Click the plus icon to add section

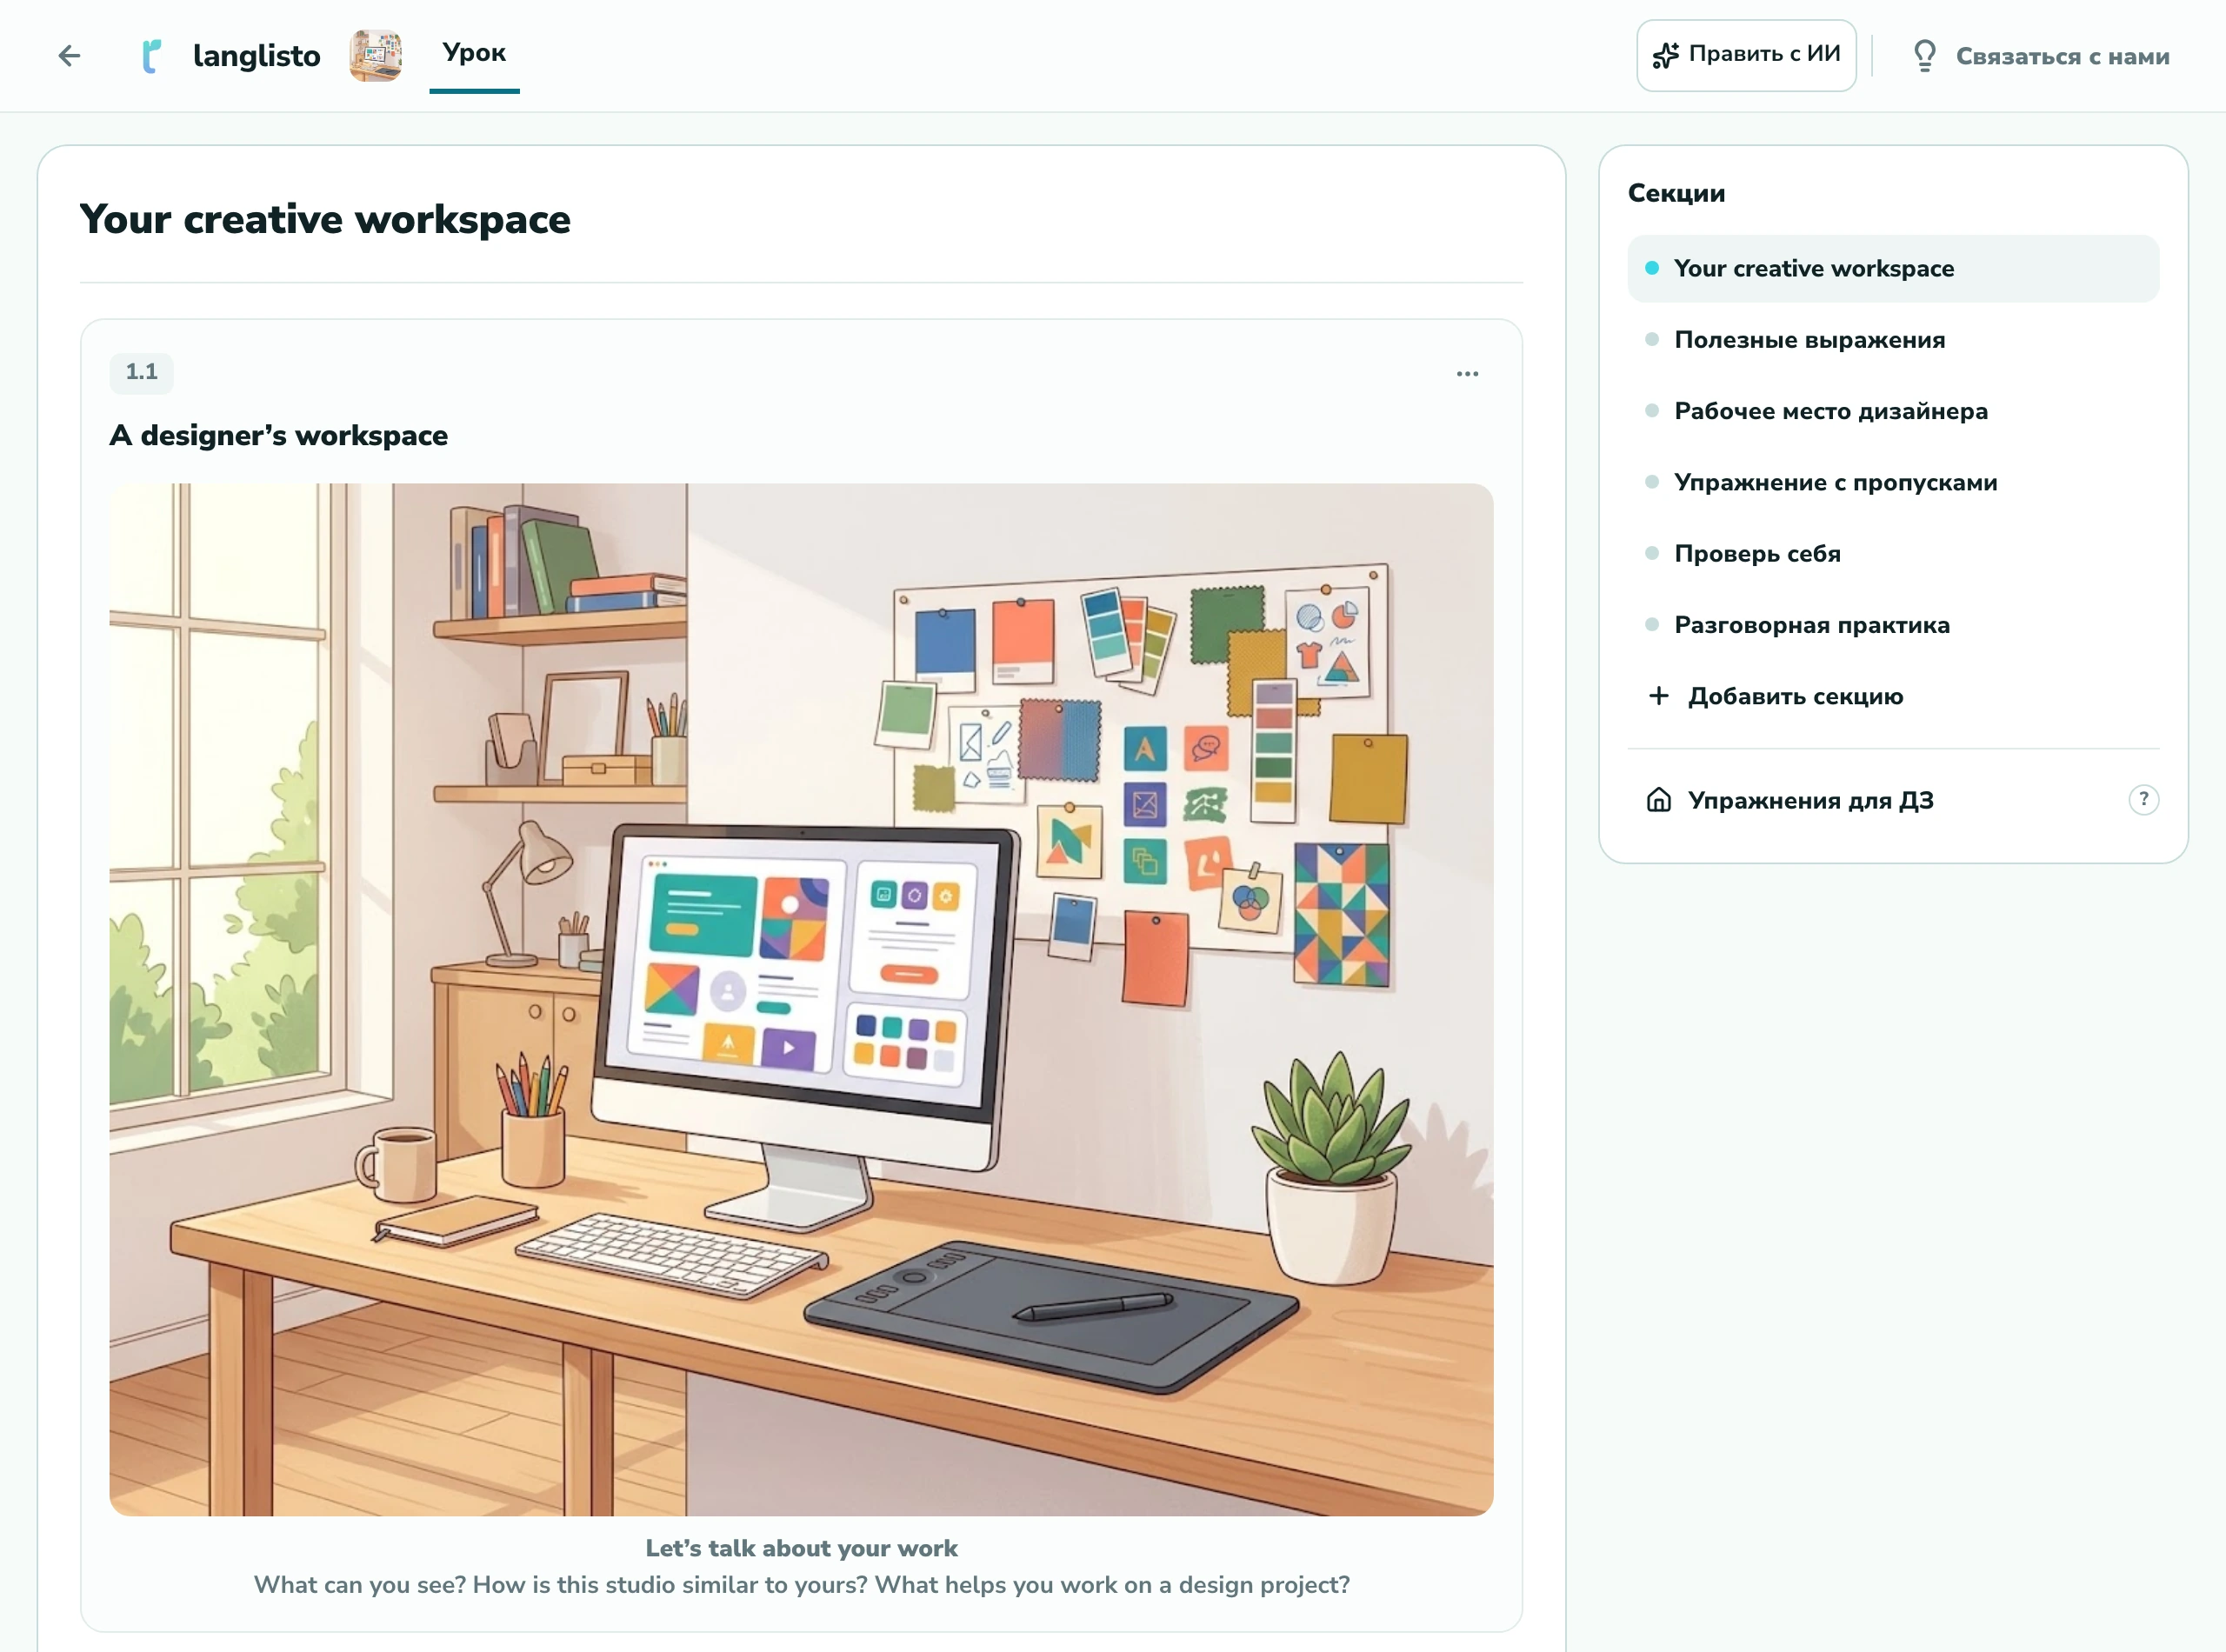tap(1658, 696)
